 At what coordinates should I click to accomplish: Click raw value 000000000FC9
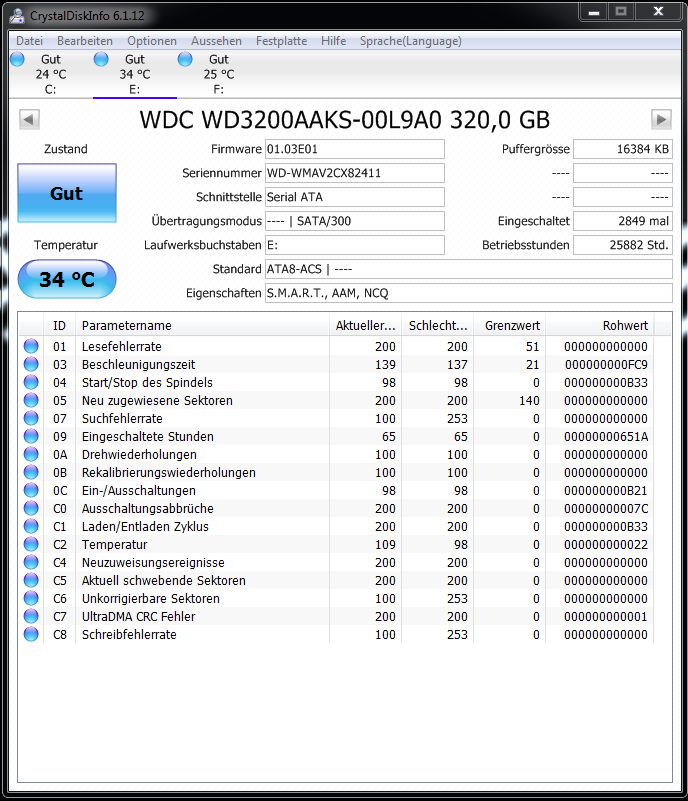coord(606,364)
